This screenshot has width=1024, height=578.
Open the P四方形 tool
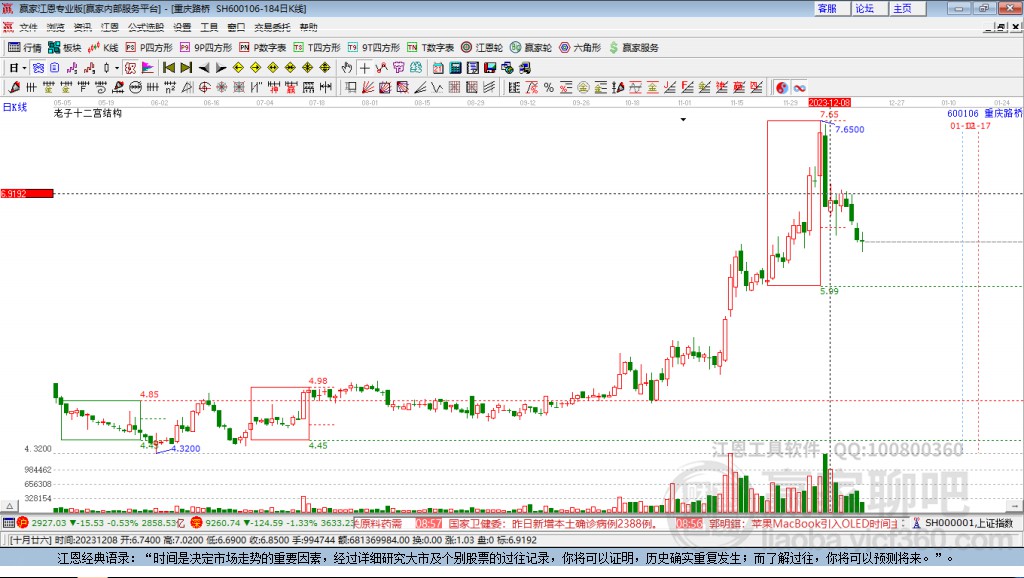tap(149, 48)
